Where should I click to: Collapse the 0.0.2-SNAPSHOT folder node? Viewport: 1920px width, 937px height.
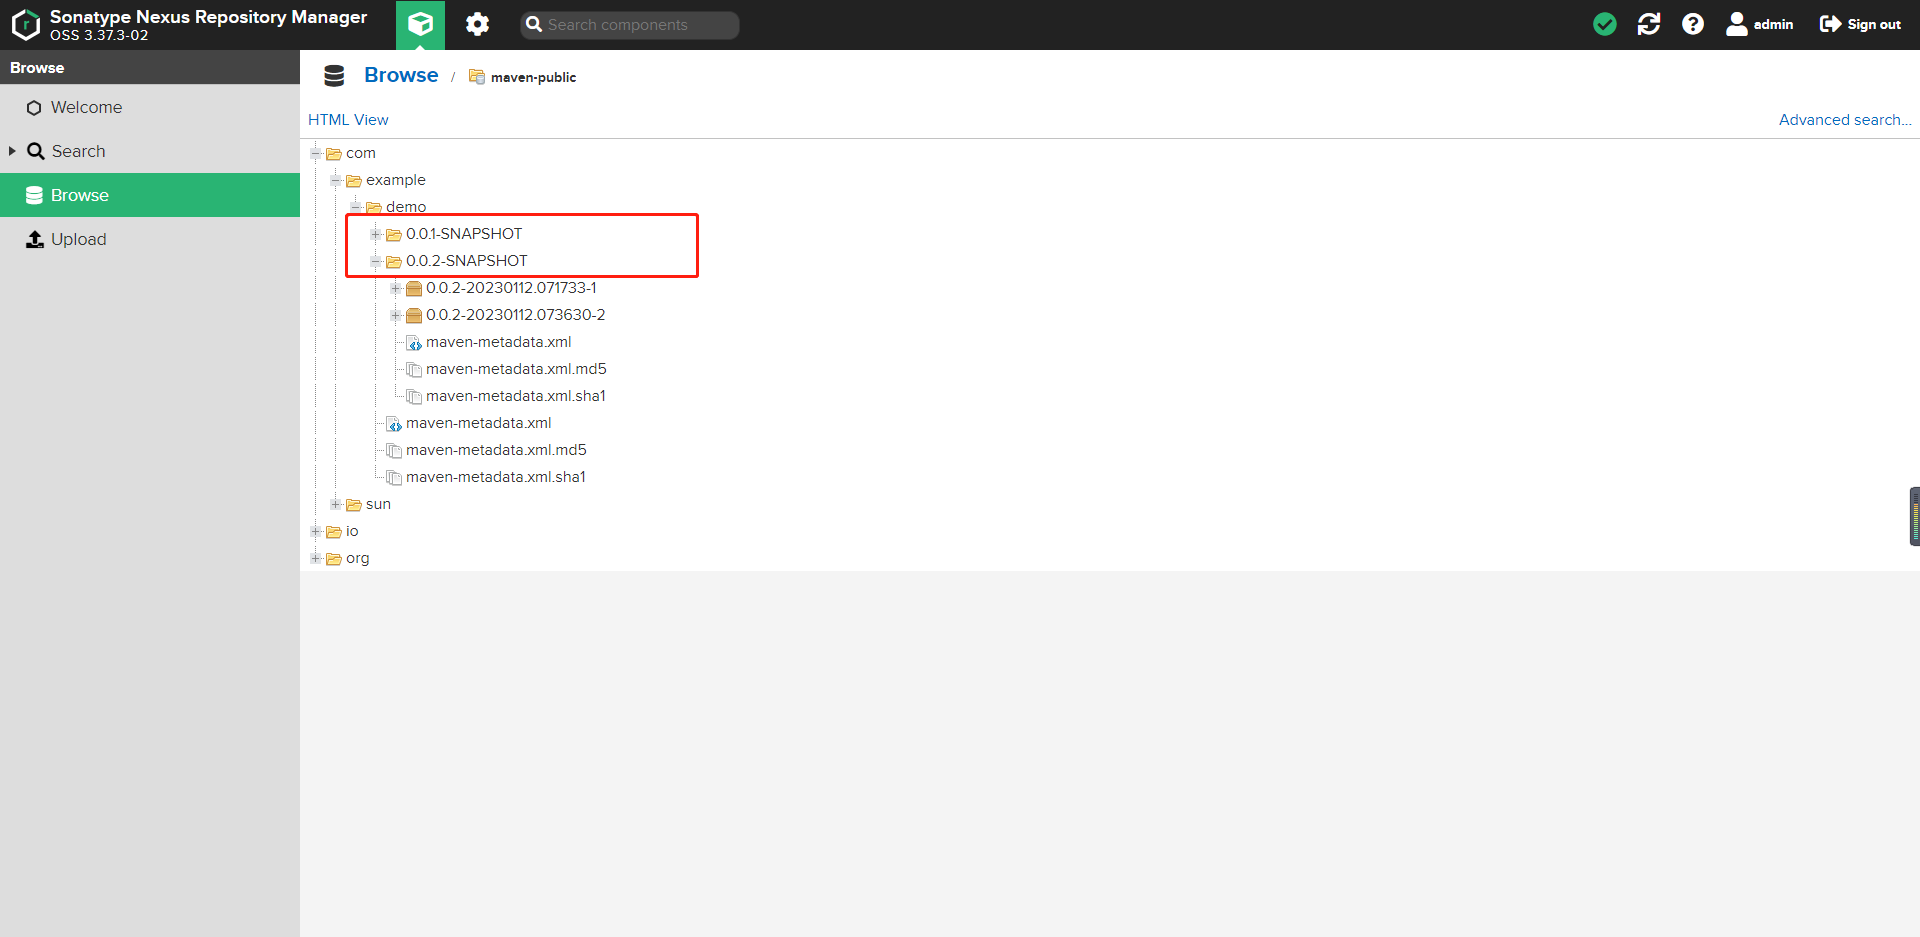pos(376,261)
